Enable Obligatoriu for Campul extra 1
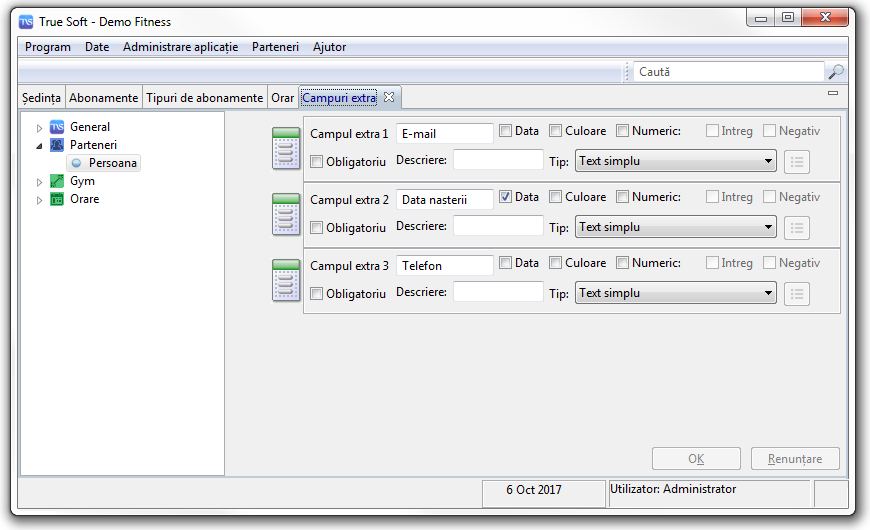This screenshot has width=870, height=530. (x=317, y=162)
